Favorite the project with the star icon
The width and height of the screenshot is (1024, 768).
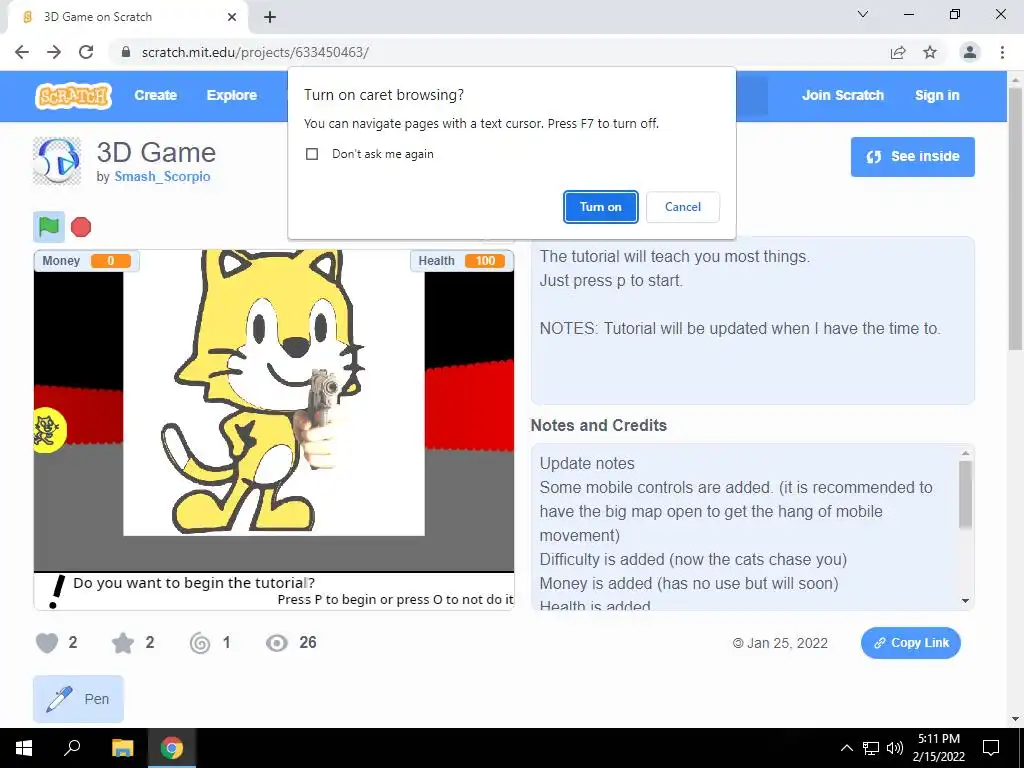(123, 643)
